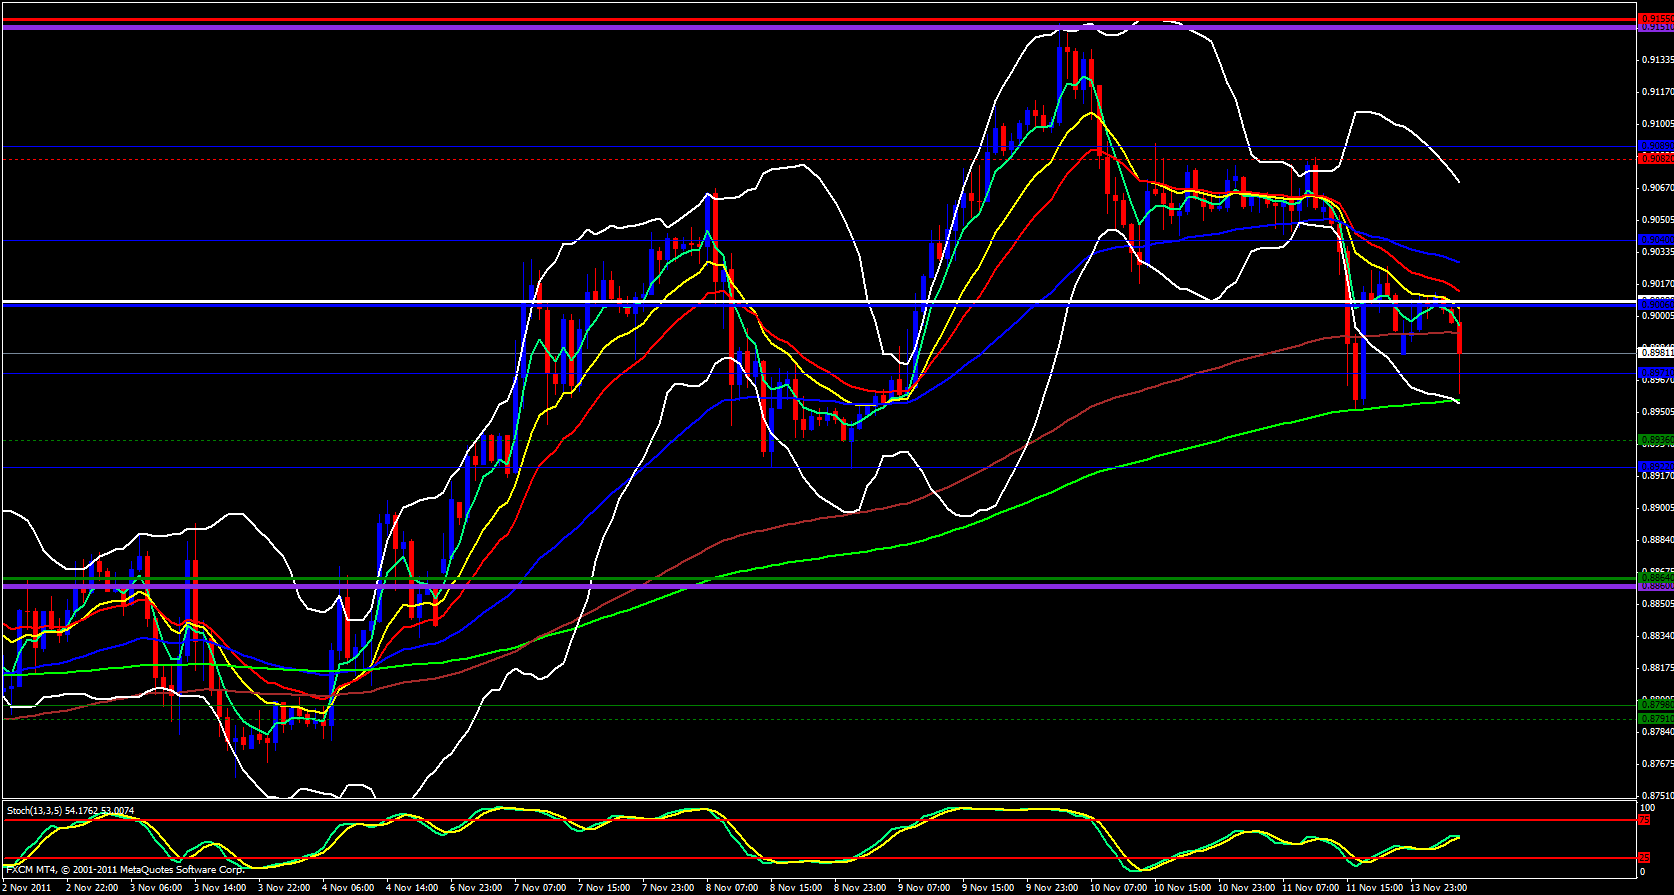Click the '7 Nov 07:00' time label
1674x895 pixels.
[x=540, y=887]
